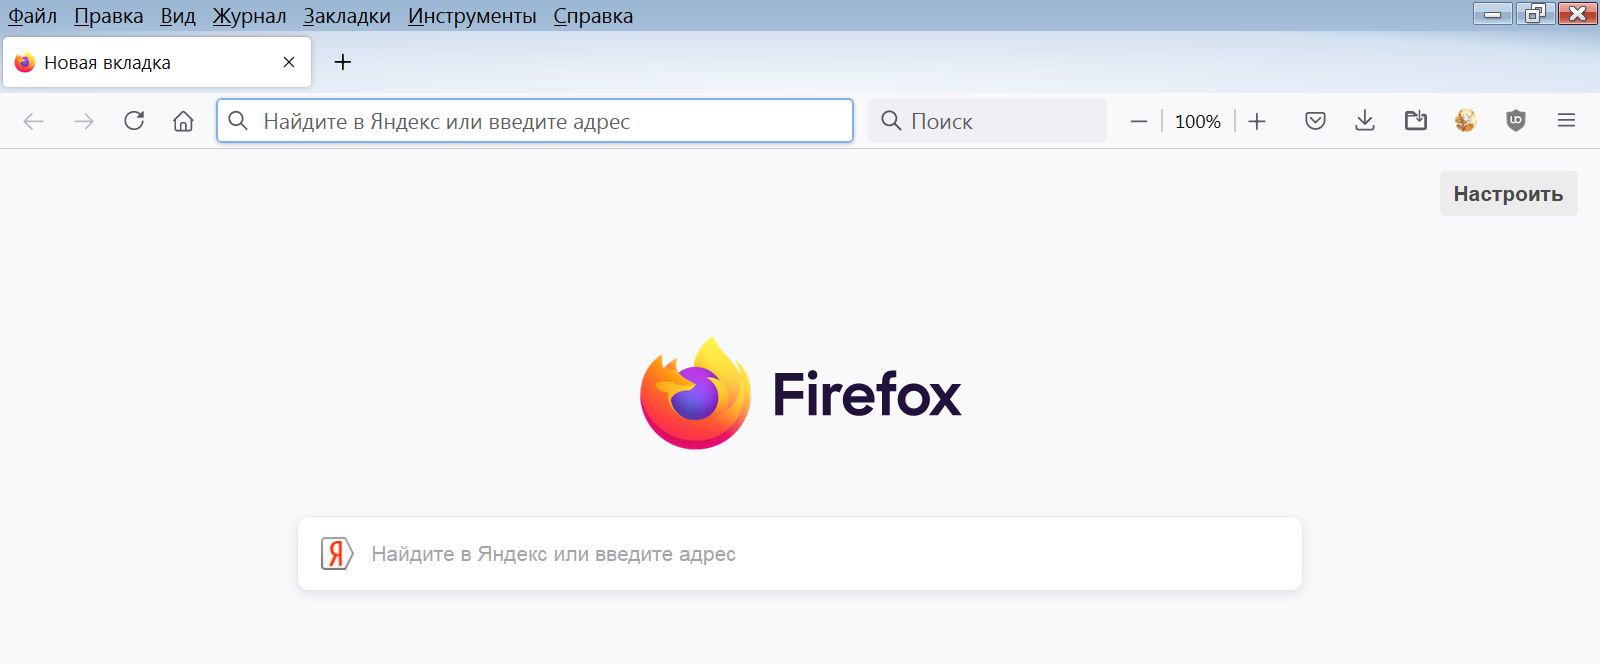This screenshot has height=664, width=1600.
Task: Open the Файл menu
Action: (x=32, y=16)
